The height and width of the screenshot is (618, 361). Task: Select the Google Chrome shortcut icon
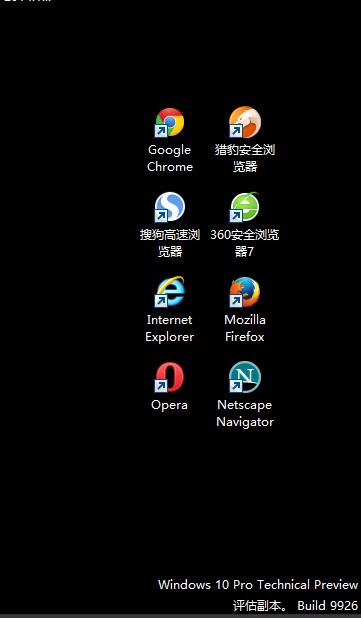click(169, 123)
